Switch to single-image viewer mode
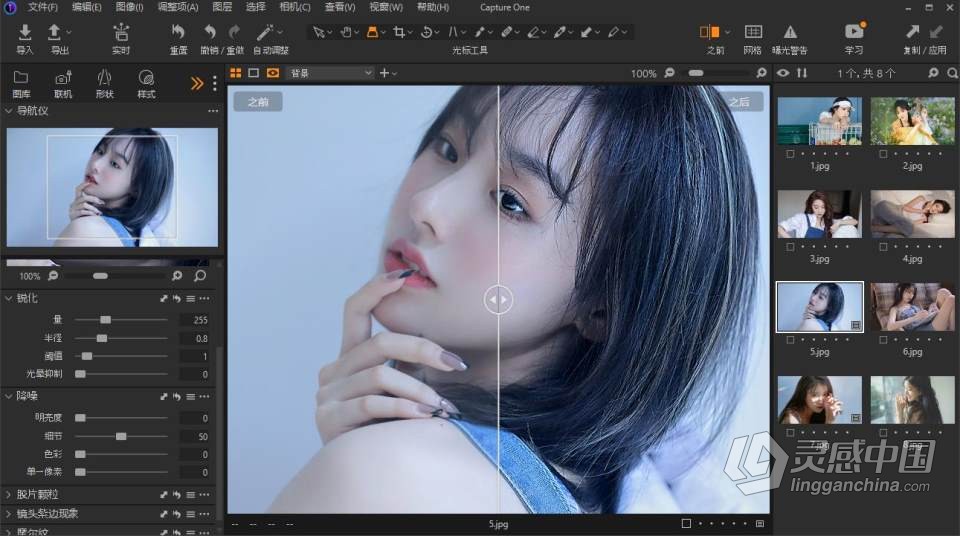The image size is (960, 536). pos(253,73)
